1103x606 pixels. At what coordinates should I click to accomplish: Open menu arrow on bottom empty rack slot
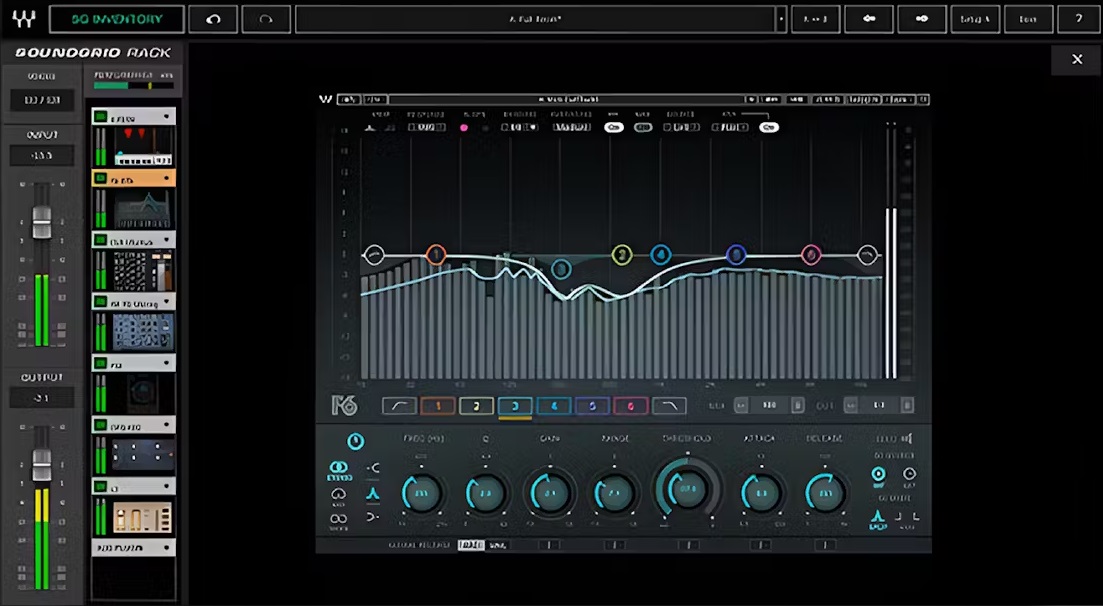click(167, 547)
